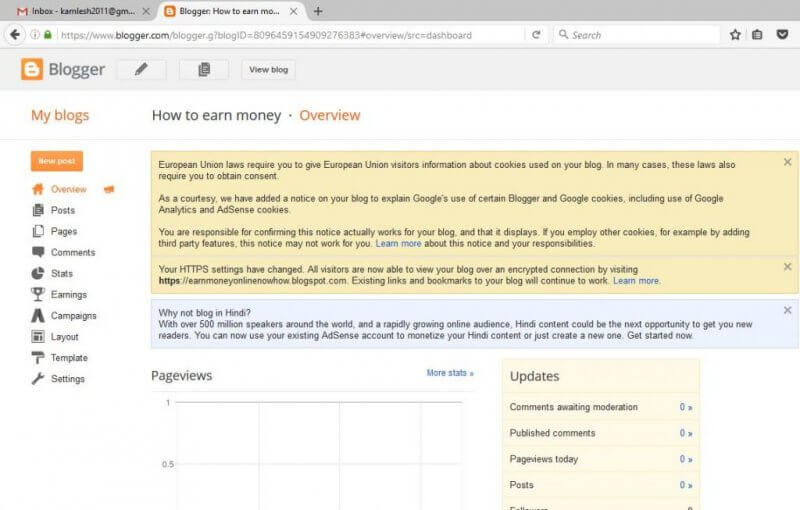This screenshot has height=510, width=800.
Task: Bookmark page with star icon
Action: coord(735,35)
